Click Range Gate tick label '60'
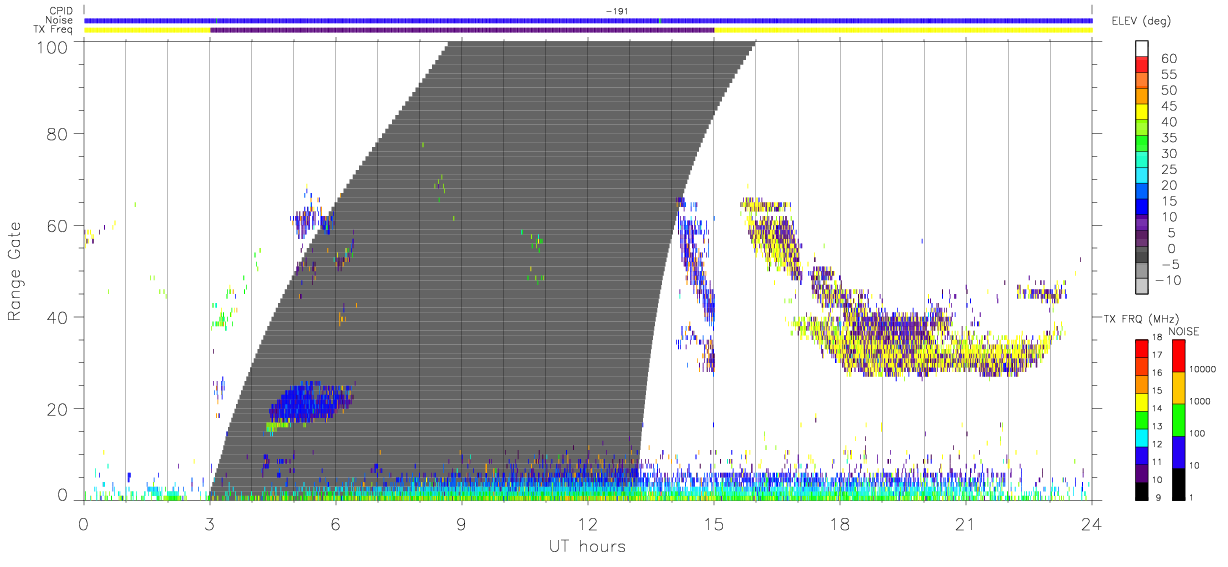Screen dimensions: 1228x567 59,226
